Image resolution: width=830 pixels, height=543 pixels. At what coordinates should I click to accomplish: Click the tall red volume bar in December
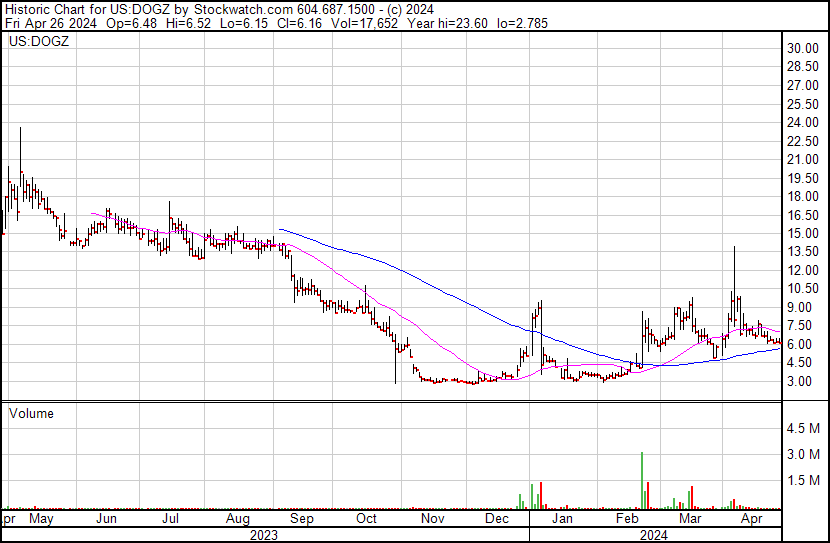click(540, 495)
